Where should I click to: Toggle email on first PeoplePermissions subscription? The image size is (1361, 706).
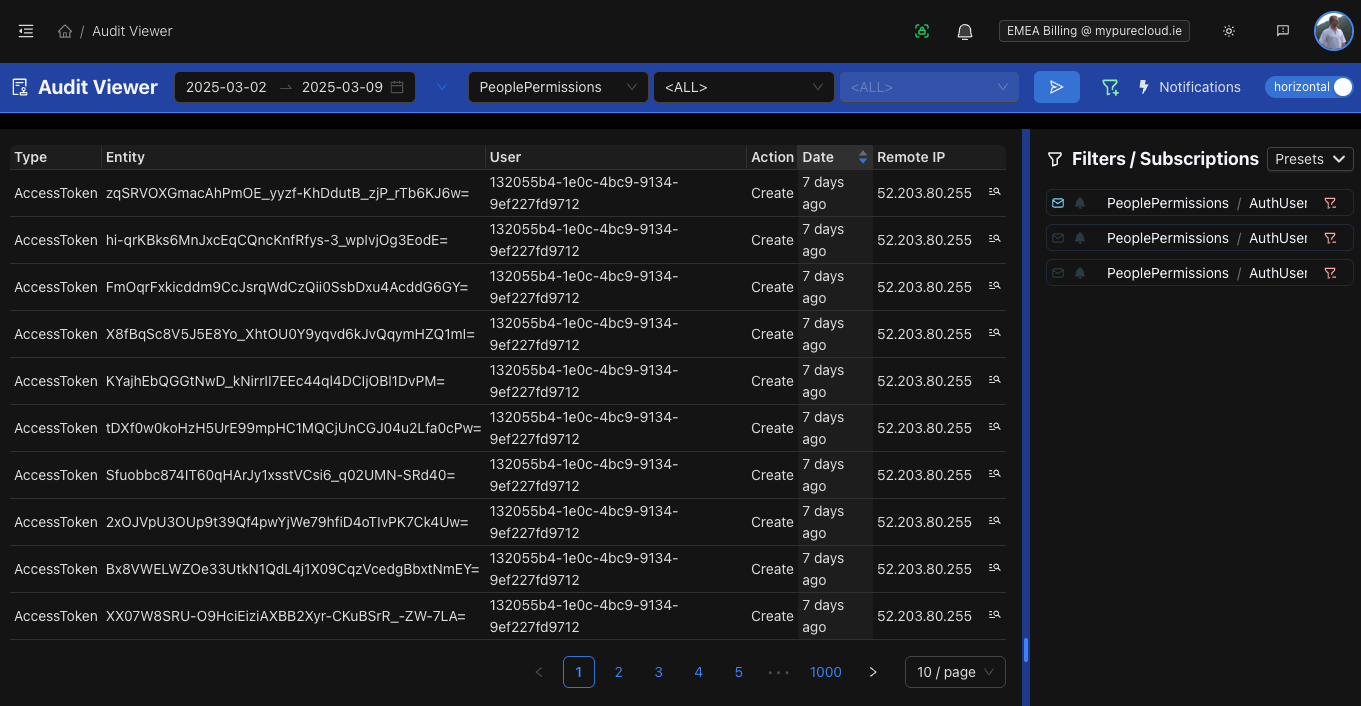1058,203
